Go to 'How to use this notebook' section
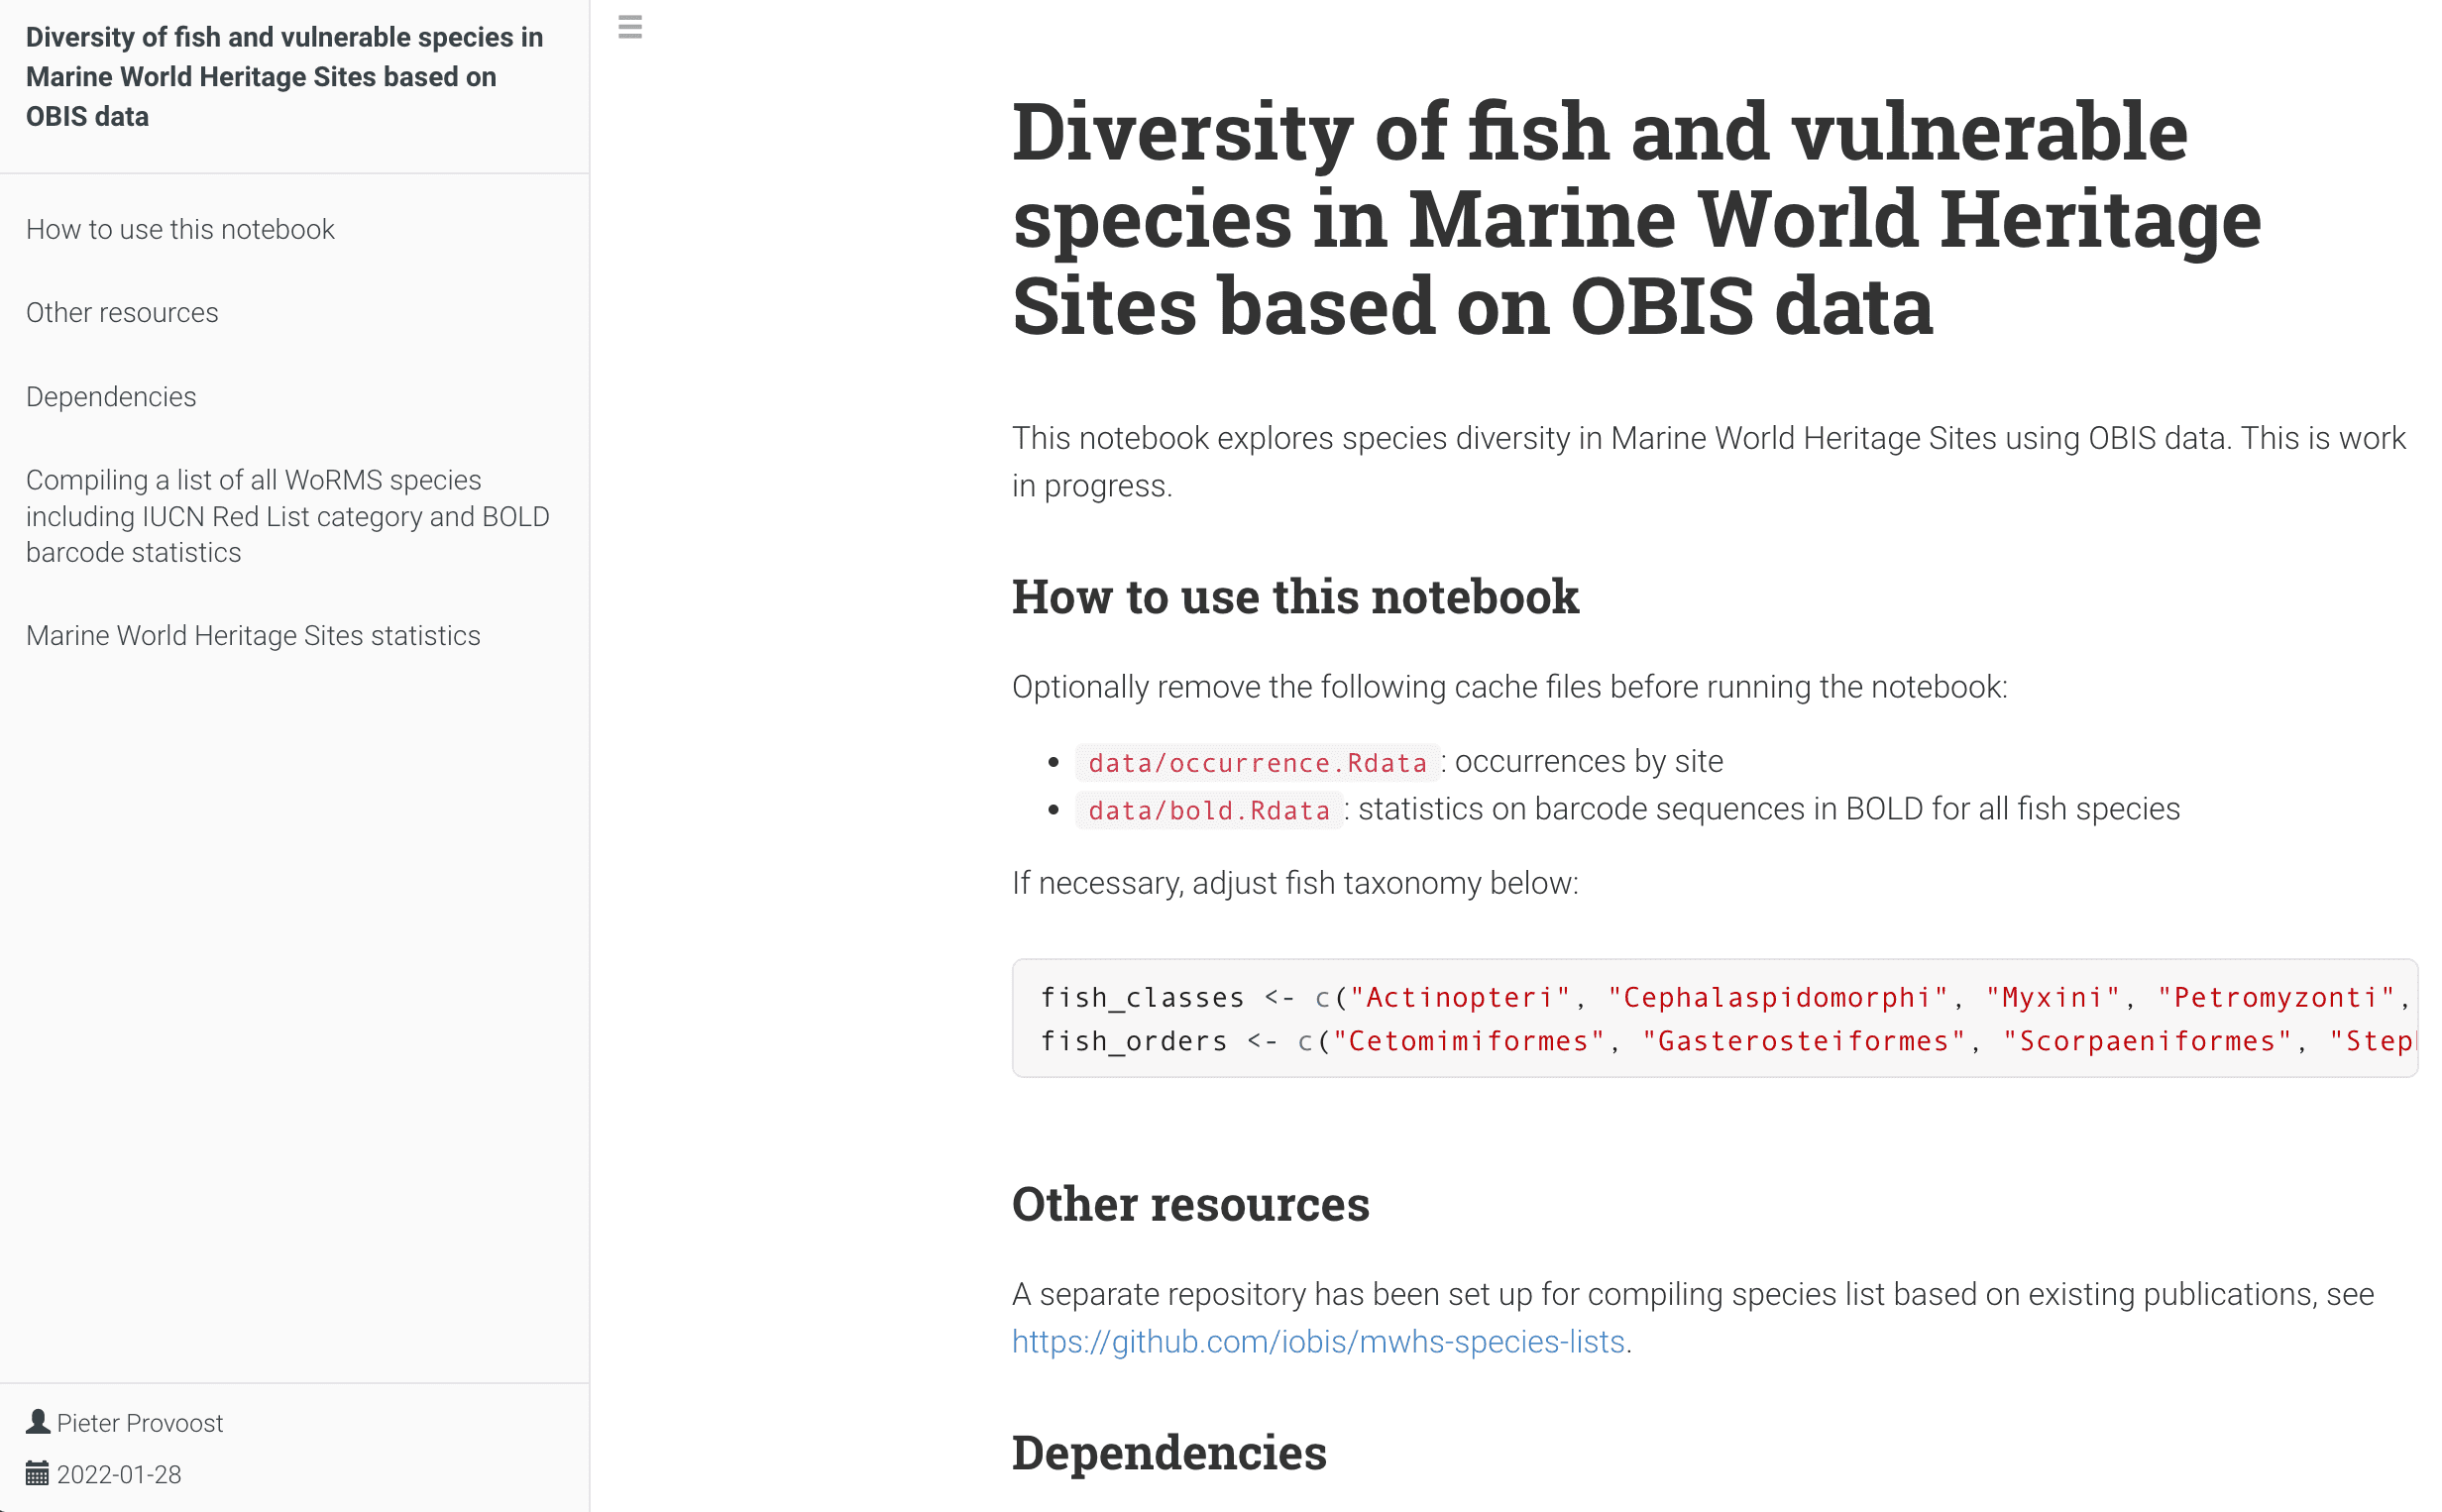This screenshot has height=1512, width=2442. point(180,229)
